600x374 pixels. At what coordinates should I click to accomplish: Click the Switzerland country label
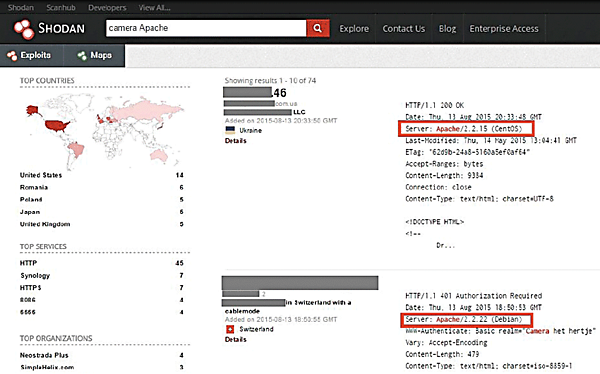click(x=256, y=329)
